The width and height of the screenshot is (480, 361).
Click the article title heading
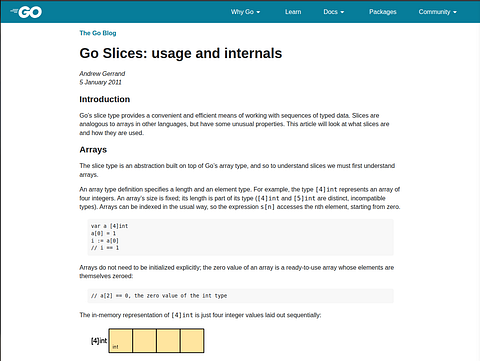(181, 53)
